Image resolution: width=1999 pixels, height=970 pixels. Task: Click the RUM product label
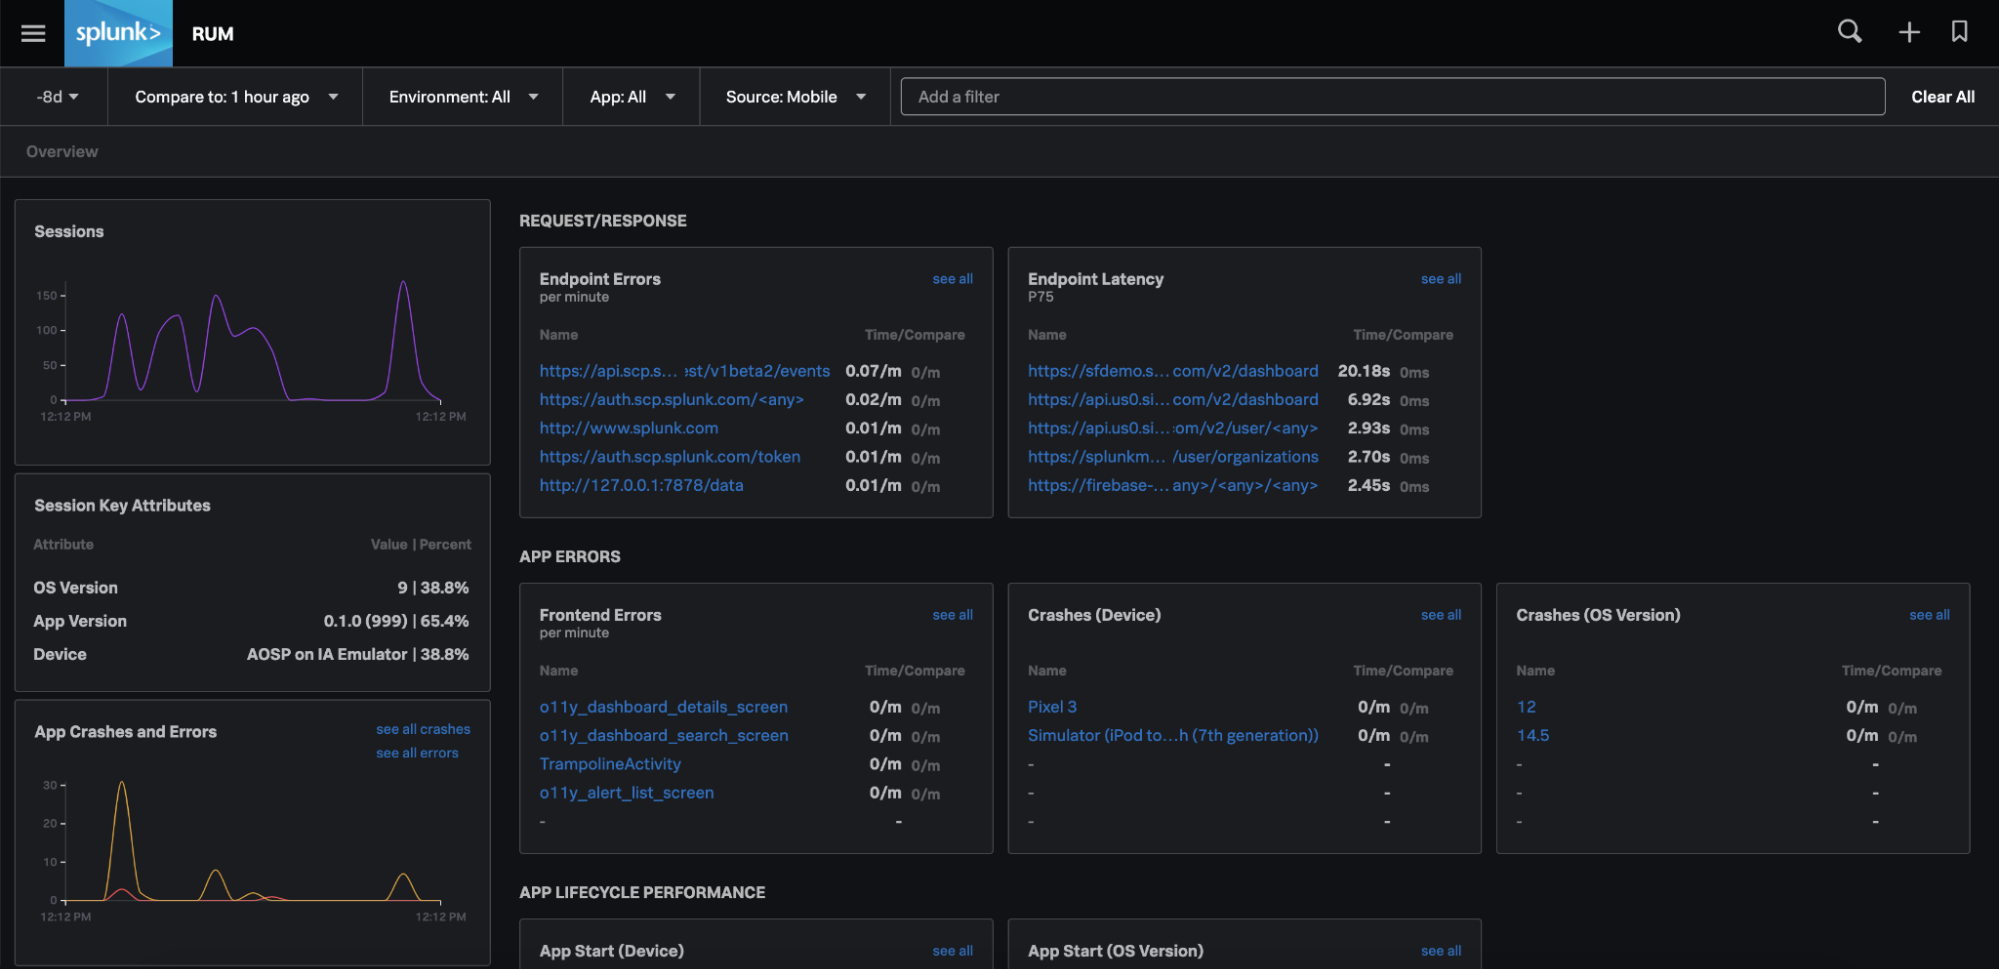point(213,34)
